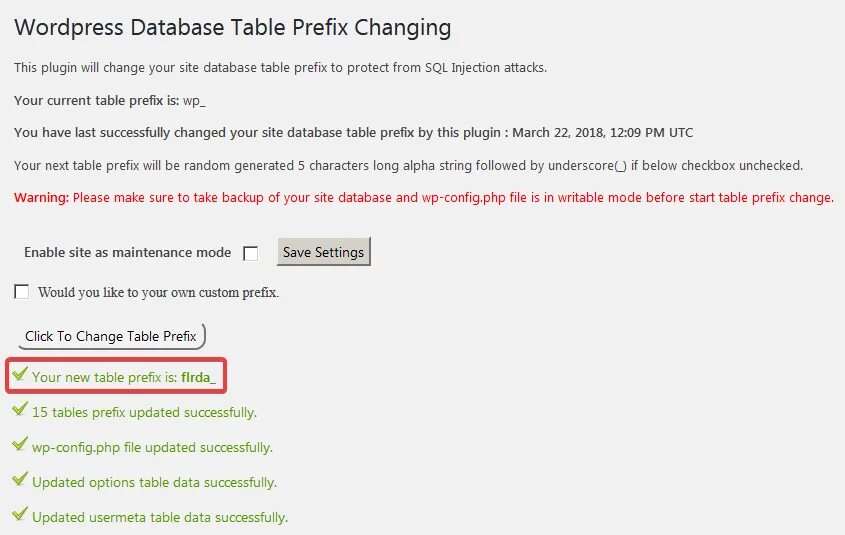Image resolution: width=845 pixels, height=535 pixels.
Task: Click the checkmark next to 15 tables updated
Action: [20, 410]
